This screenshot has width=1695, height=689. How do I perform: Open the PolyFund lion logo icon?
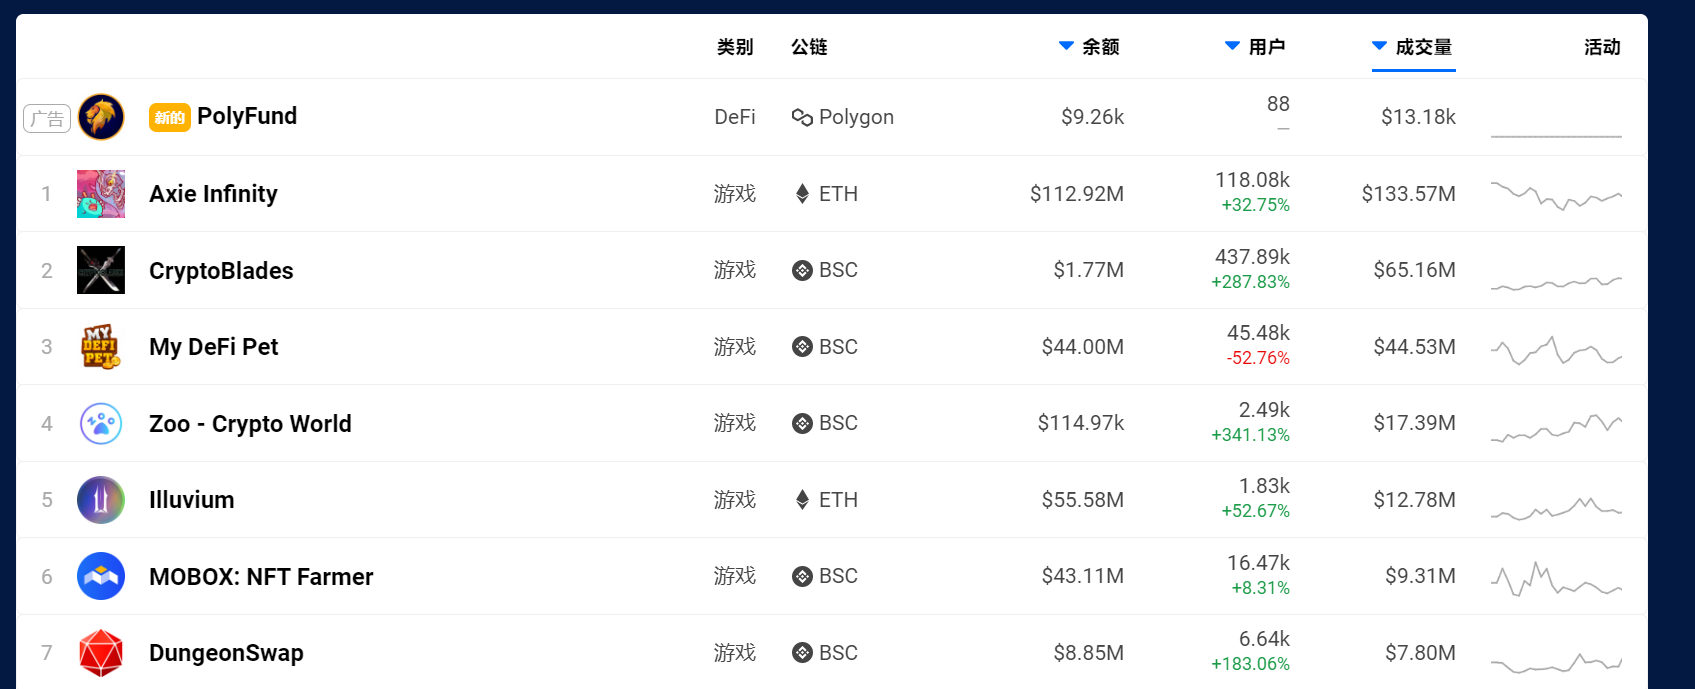101,117
